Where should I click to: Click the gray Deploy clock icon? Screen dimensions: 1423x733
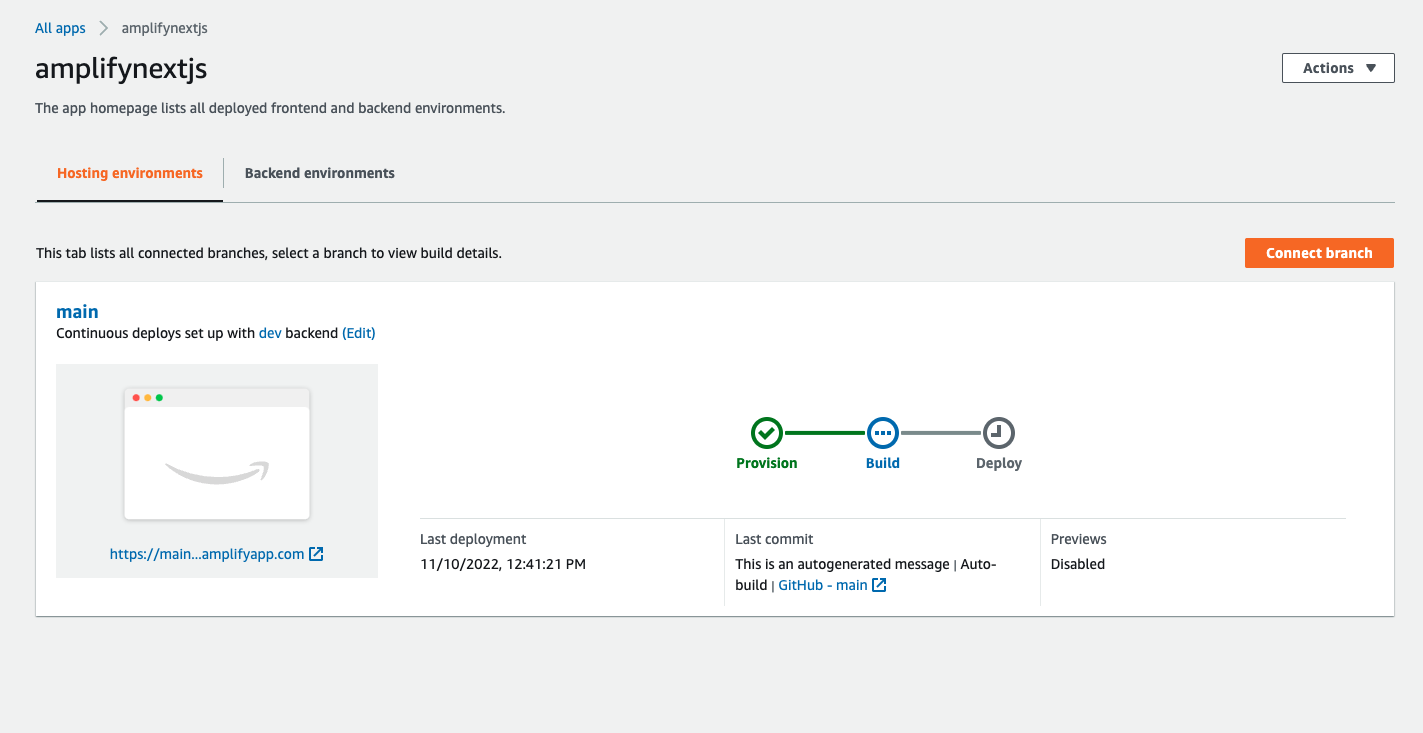point(999,433)
